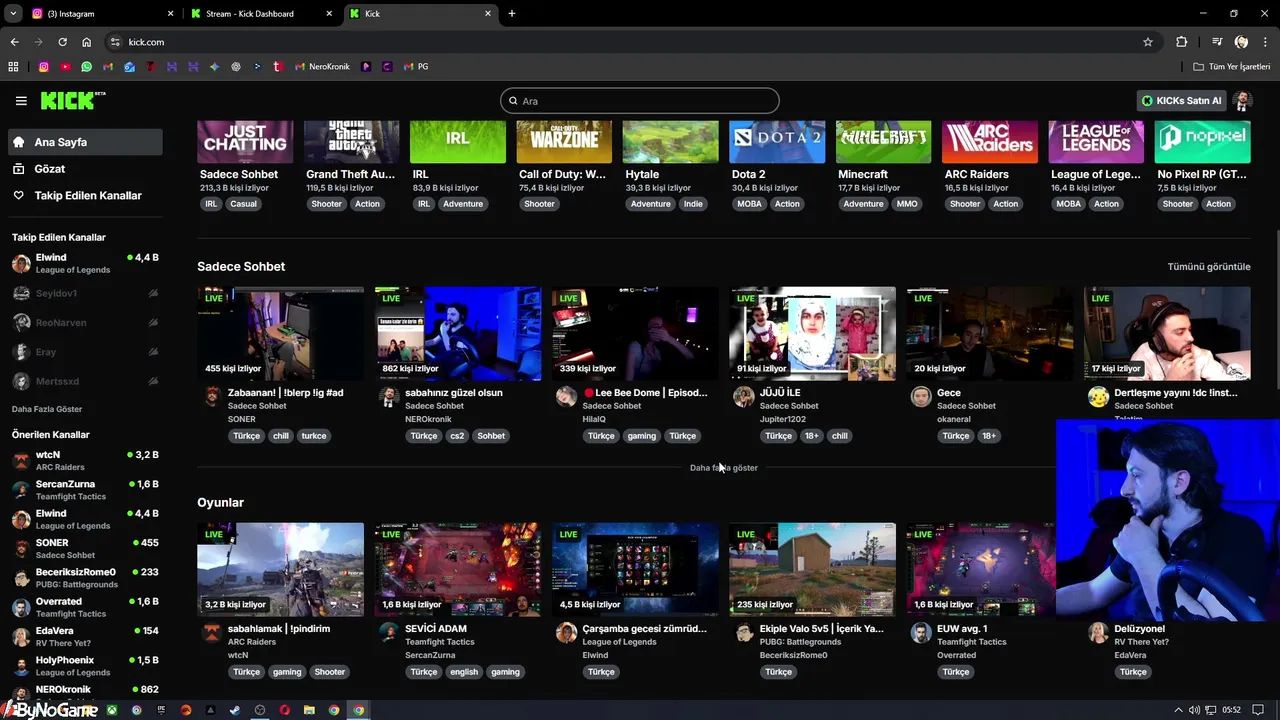Open the apps grid in bookmarks bar
This screenshot has width=1280, height=720.
coord(13,67)
